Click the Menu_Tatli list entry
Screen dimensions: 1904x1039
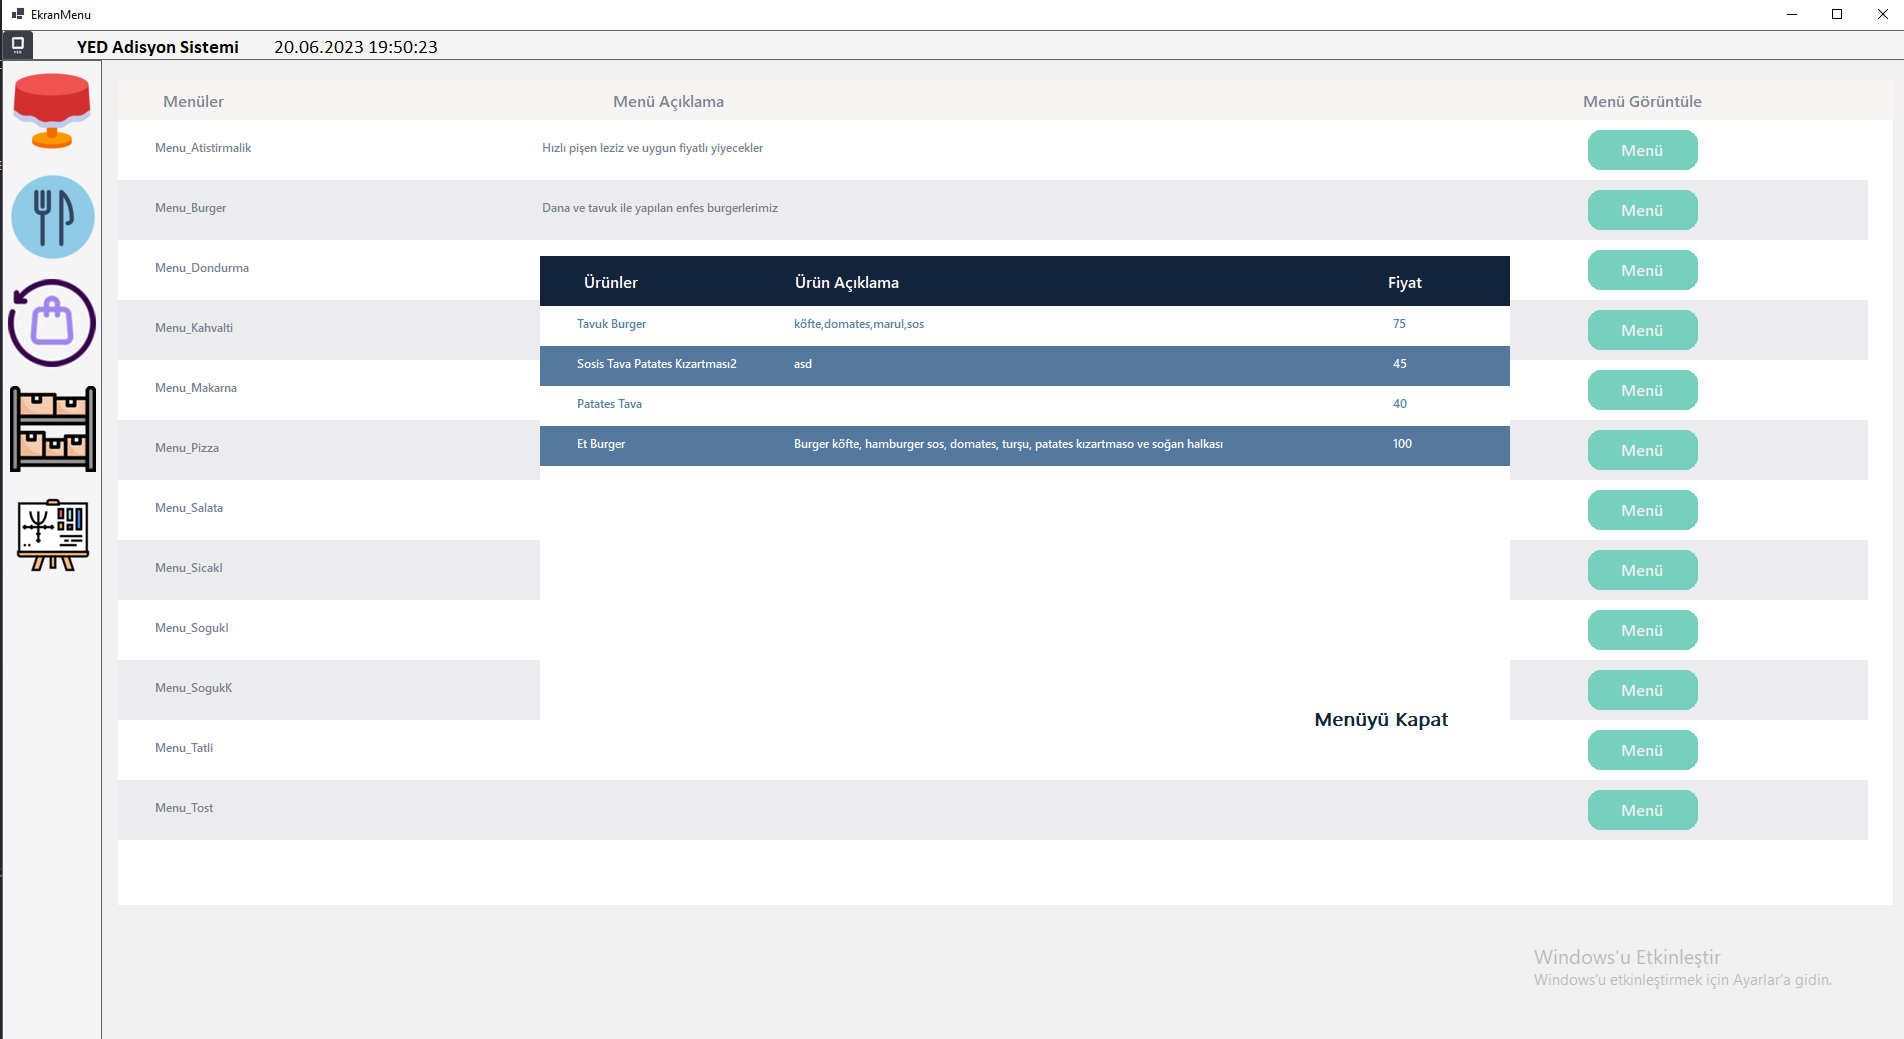point(184,748)
